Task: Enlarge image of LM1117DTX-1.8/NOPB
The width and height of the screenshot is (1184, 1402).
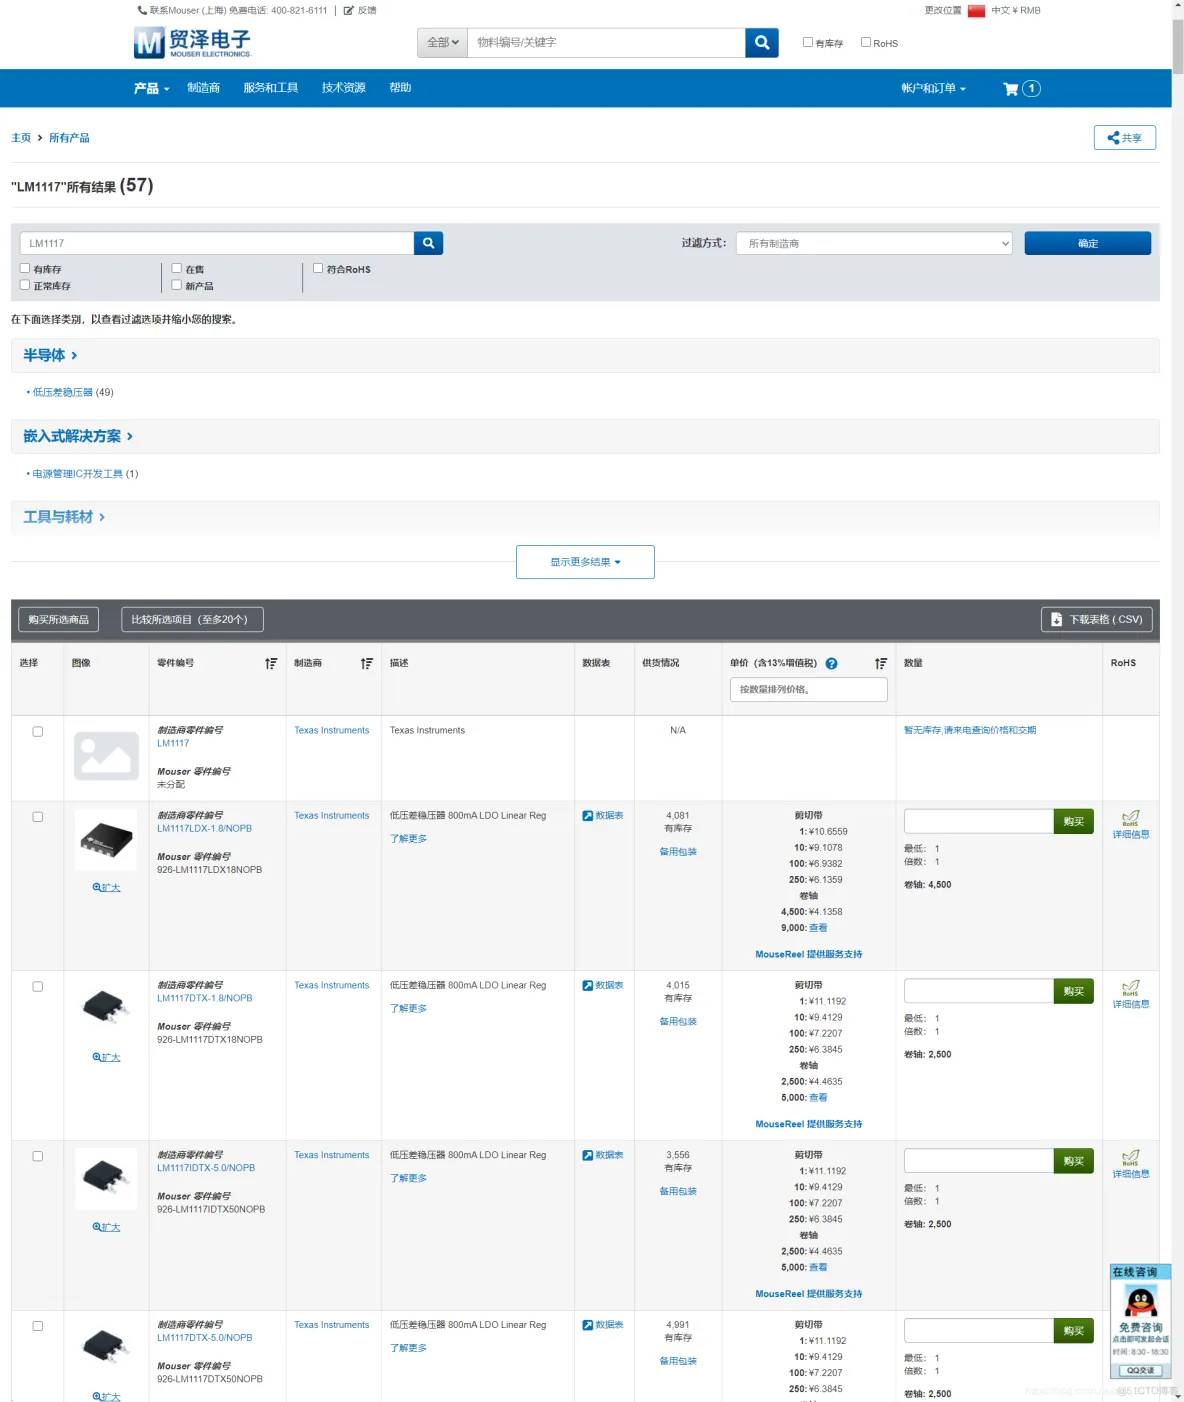Action: tap(106, 1058)
